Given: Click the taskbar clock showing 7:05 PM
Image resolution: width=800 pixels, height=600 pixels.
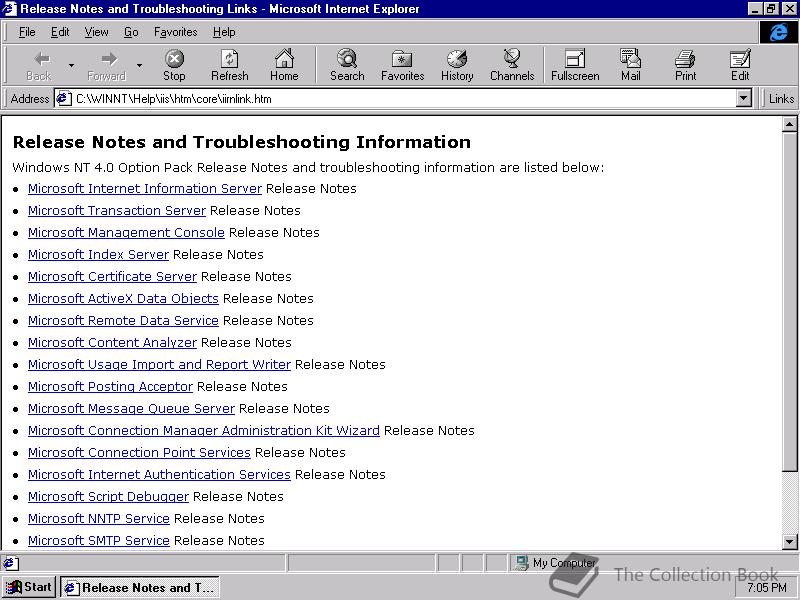Looking at the screenshot, I should tap(766, 588).
